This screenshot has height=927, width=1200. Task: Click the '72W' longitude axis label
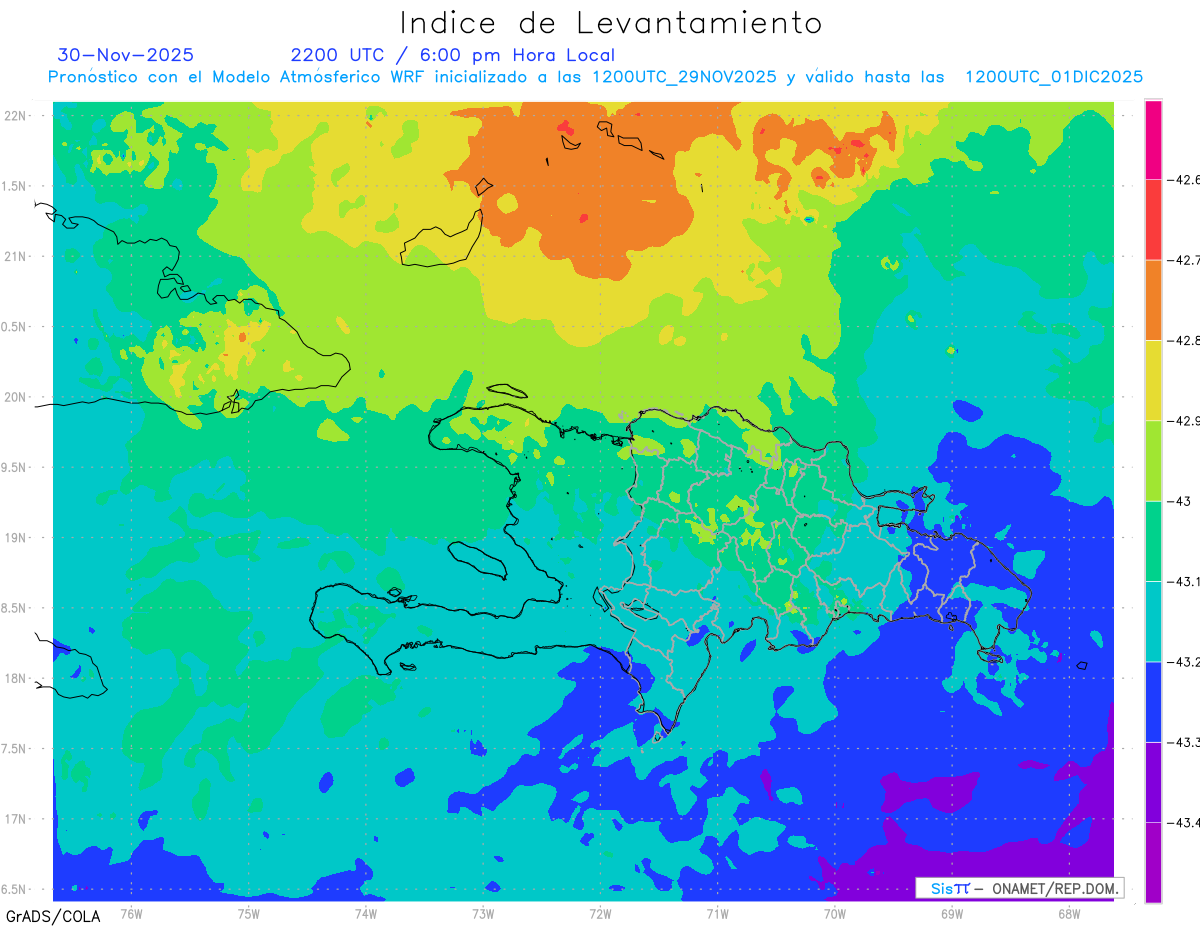tap(601, 913)
